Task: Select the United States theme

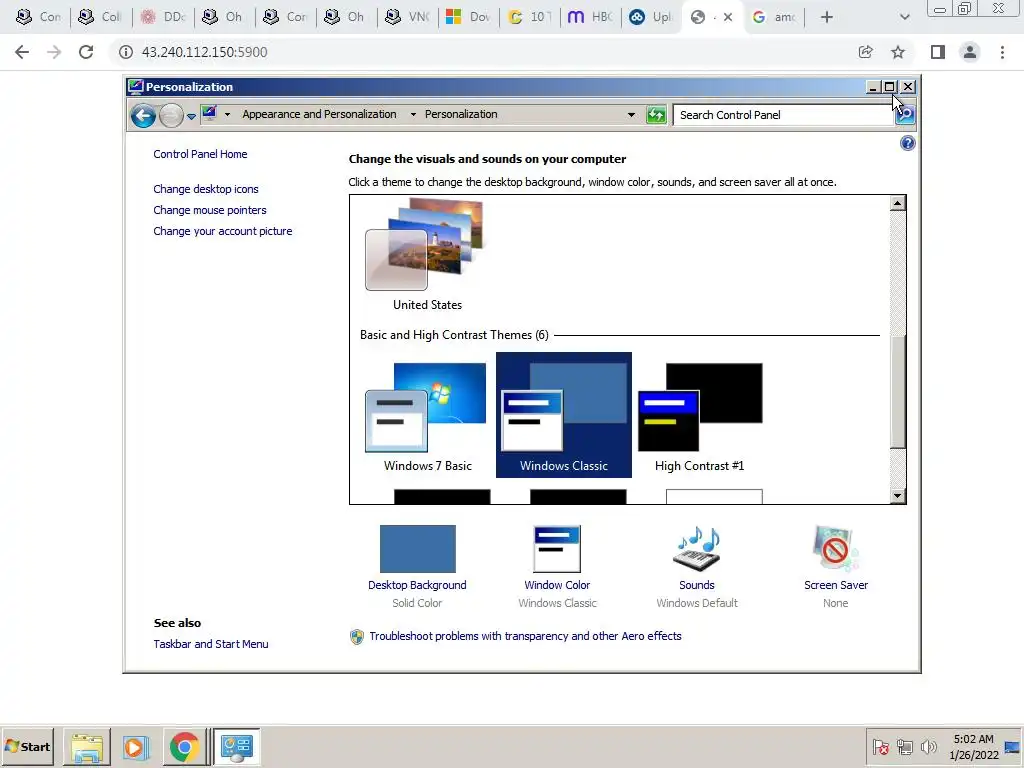Action: [x=427, y=255]
